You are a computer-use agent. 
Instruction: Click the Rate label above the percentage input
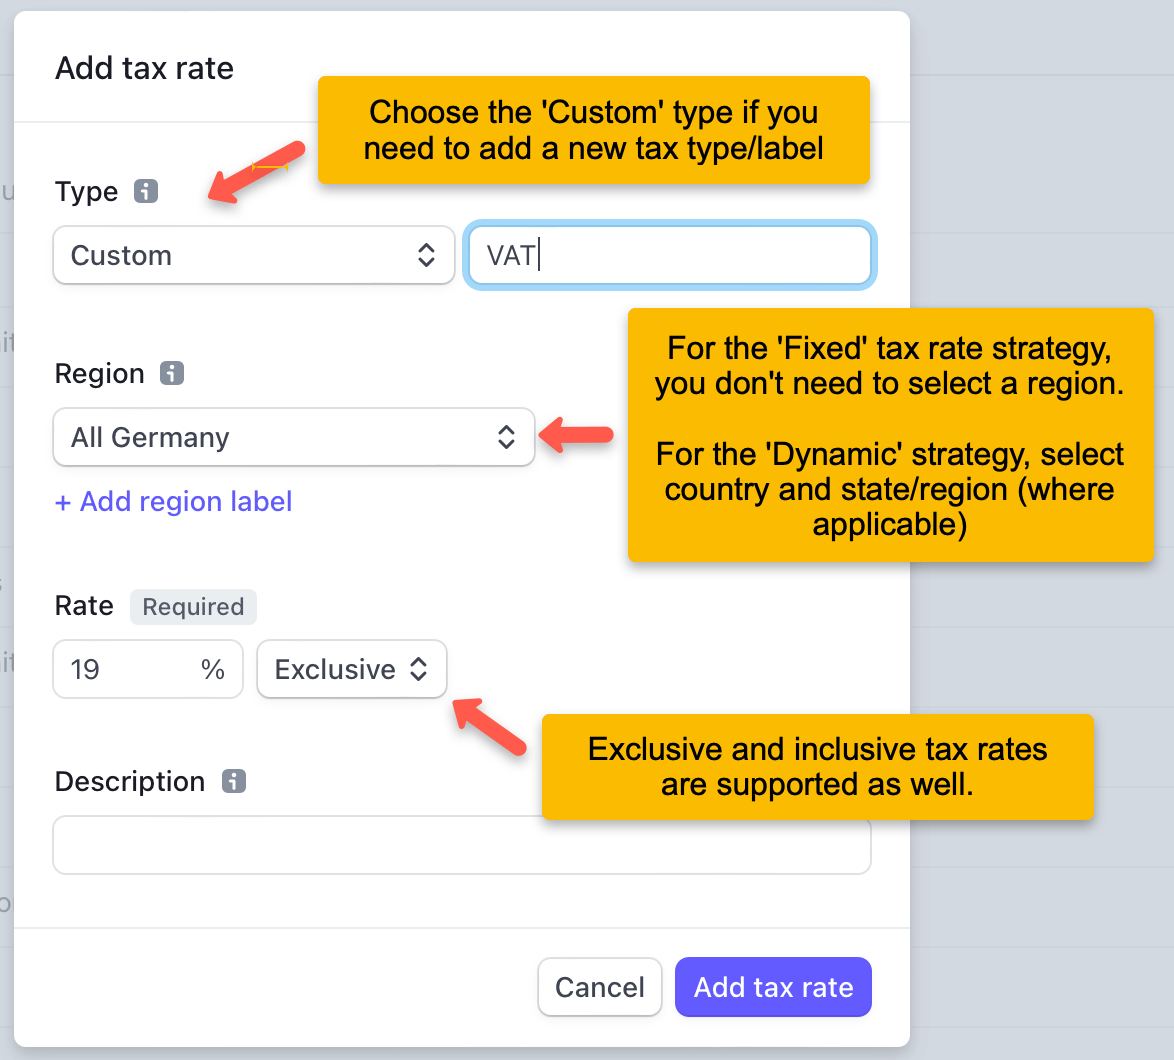(84, 605)
